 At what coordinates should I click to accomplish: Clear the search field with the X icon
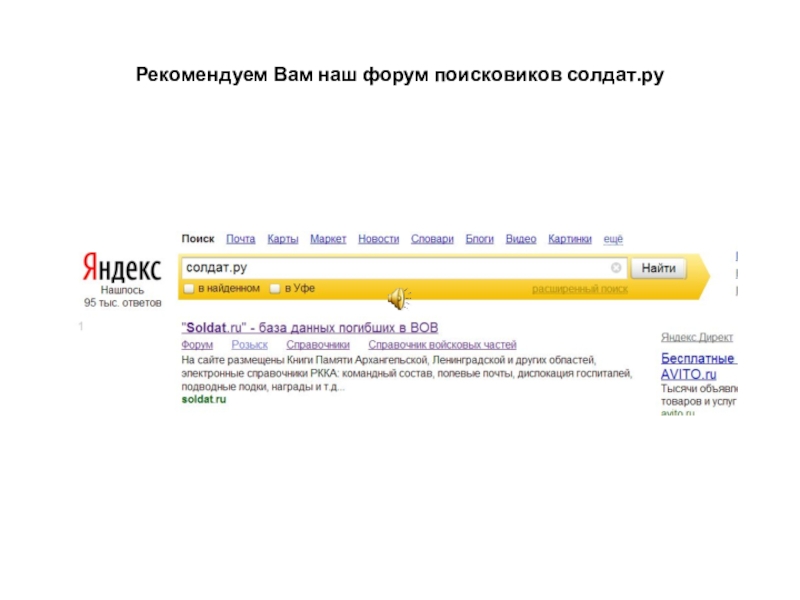click(616, 267)
